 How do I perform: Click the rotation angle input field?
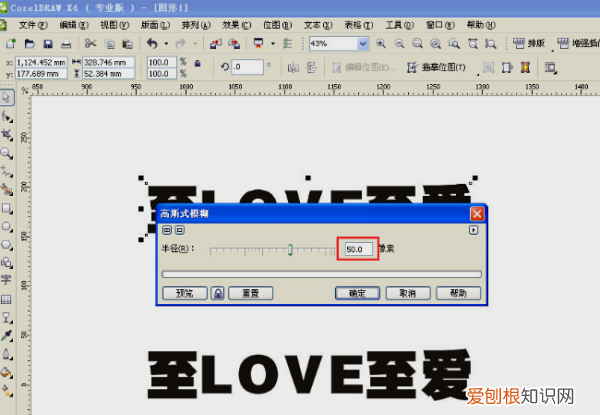pyautogui.click(x=247, y=67)
